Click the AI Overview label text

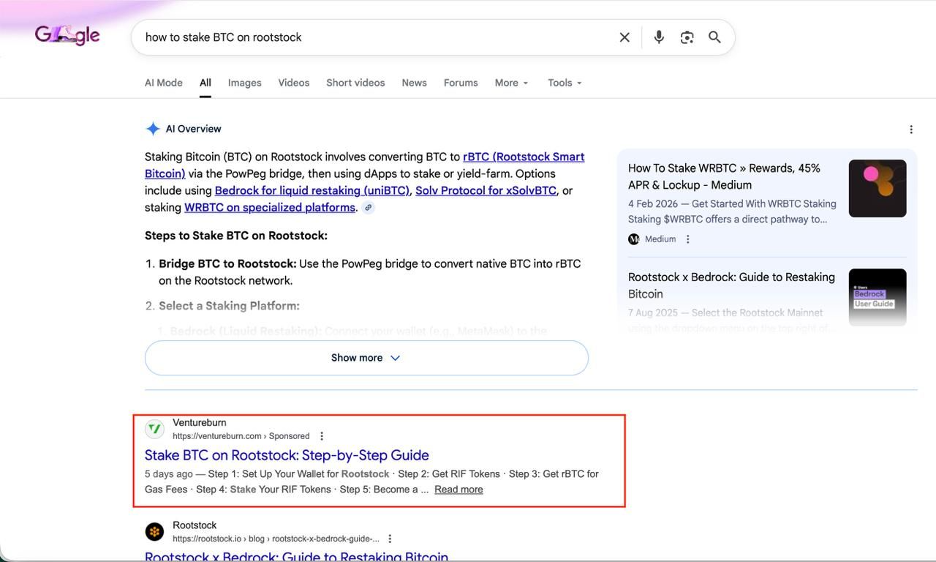click(x=193, y=128)
